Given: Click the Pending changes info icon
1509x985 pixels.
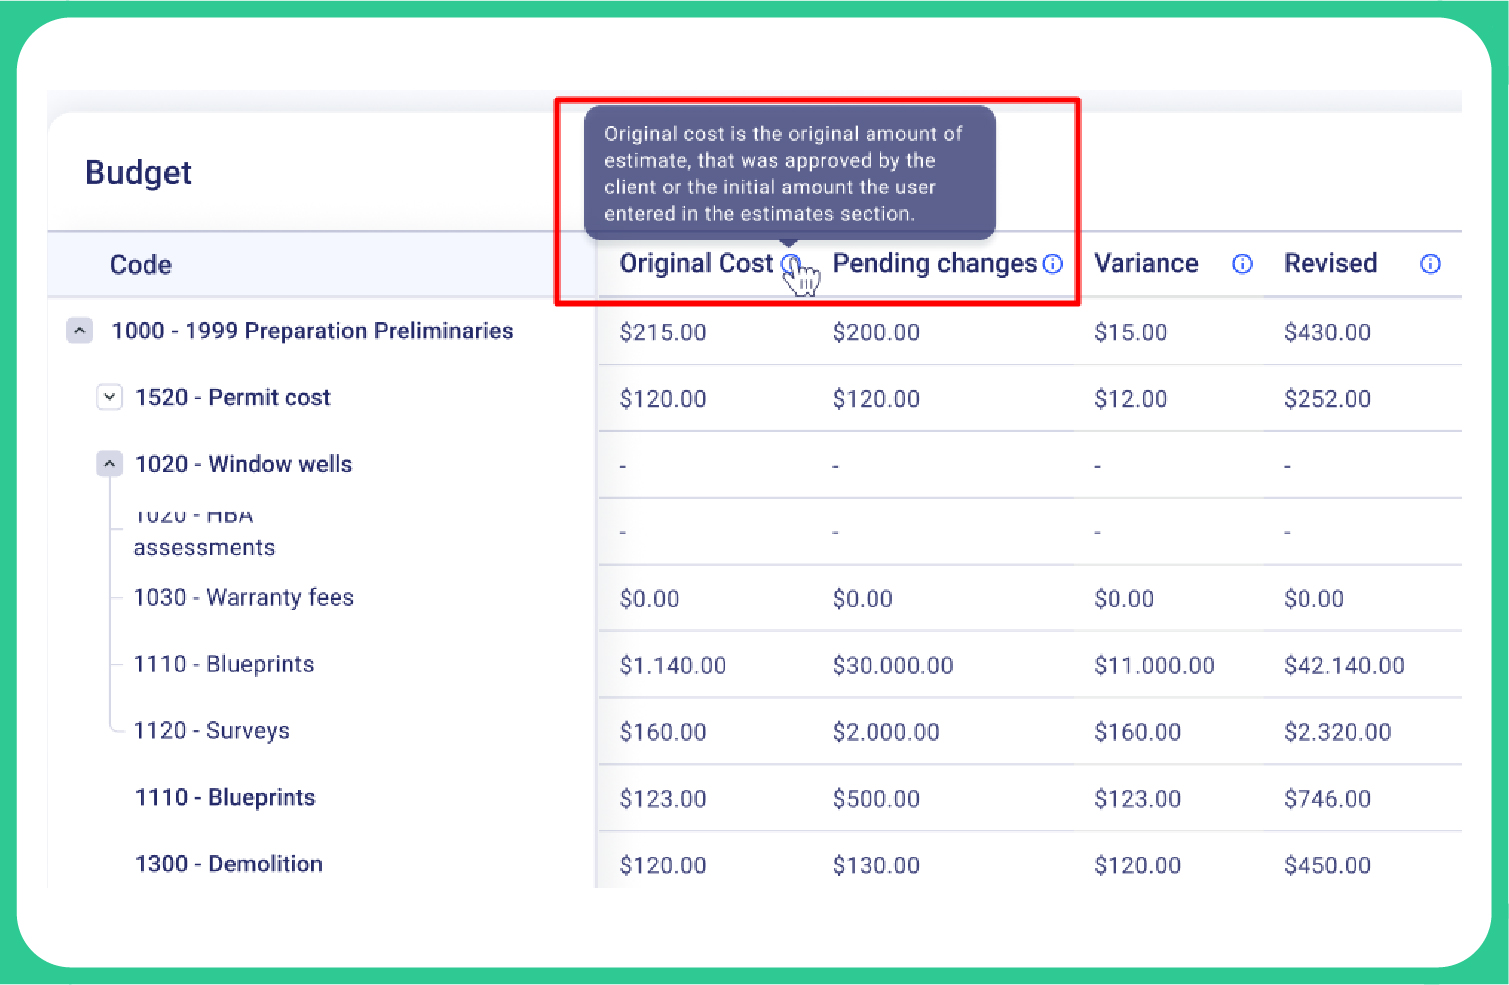Looking at the screenshot, I should [x=1052, y=264].
